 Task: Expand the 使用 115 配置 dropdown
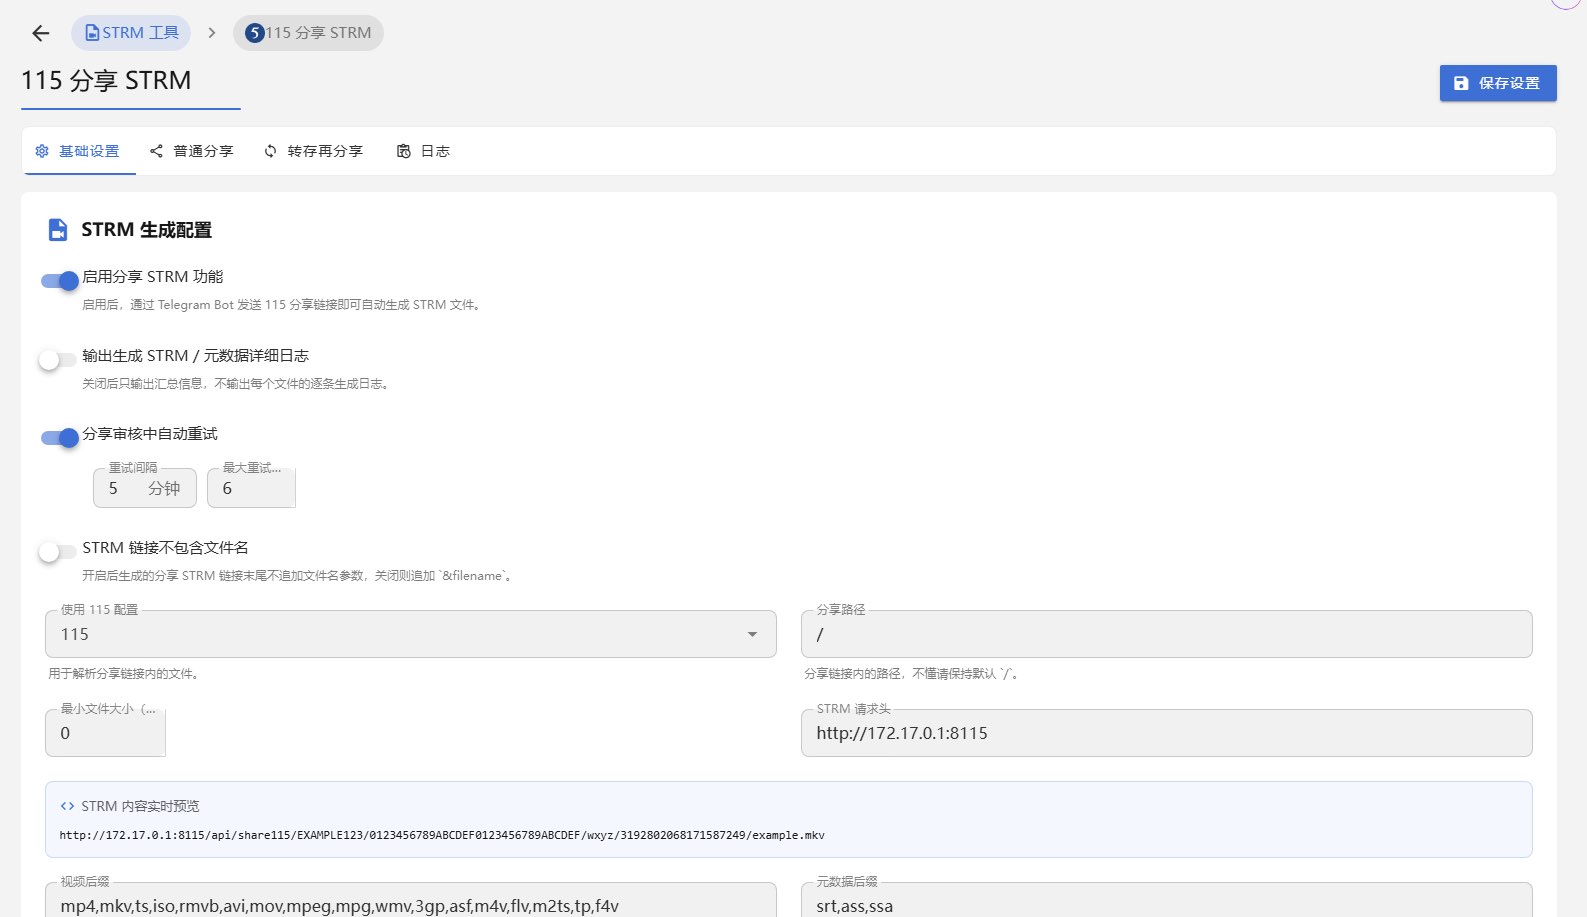(x=411, y=634)
